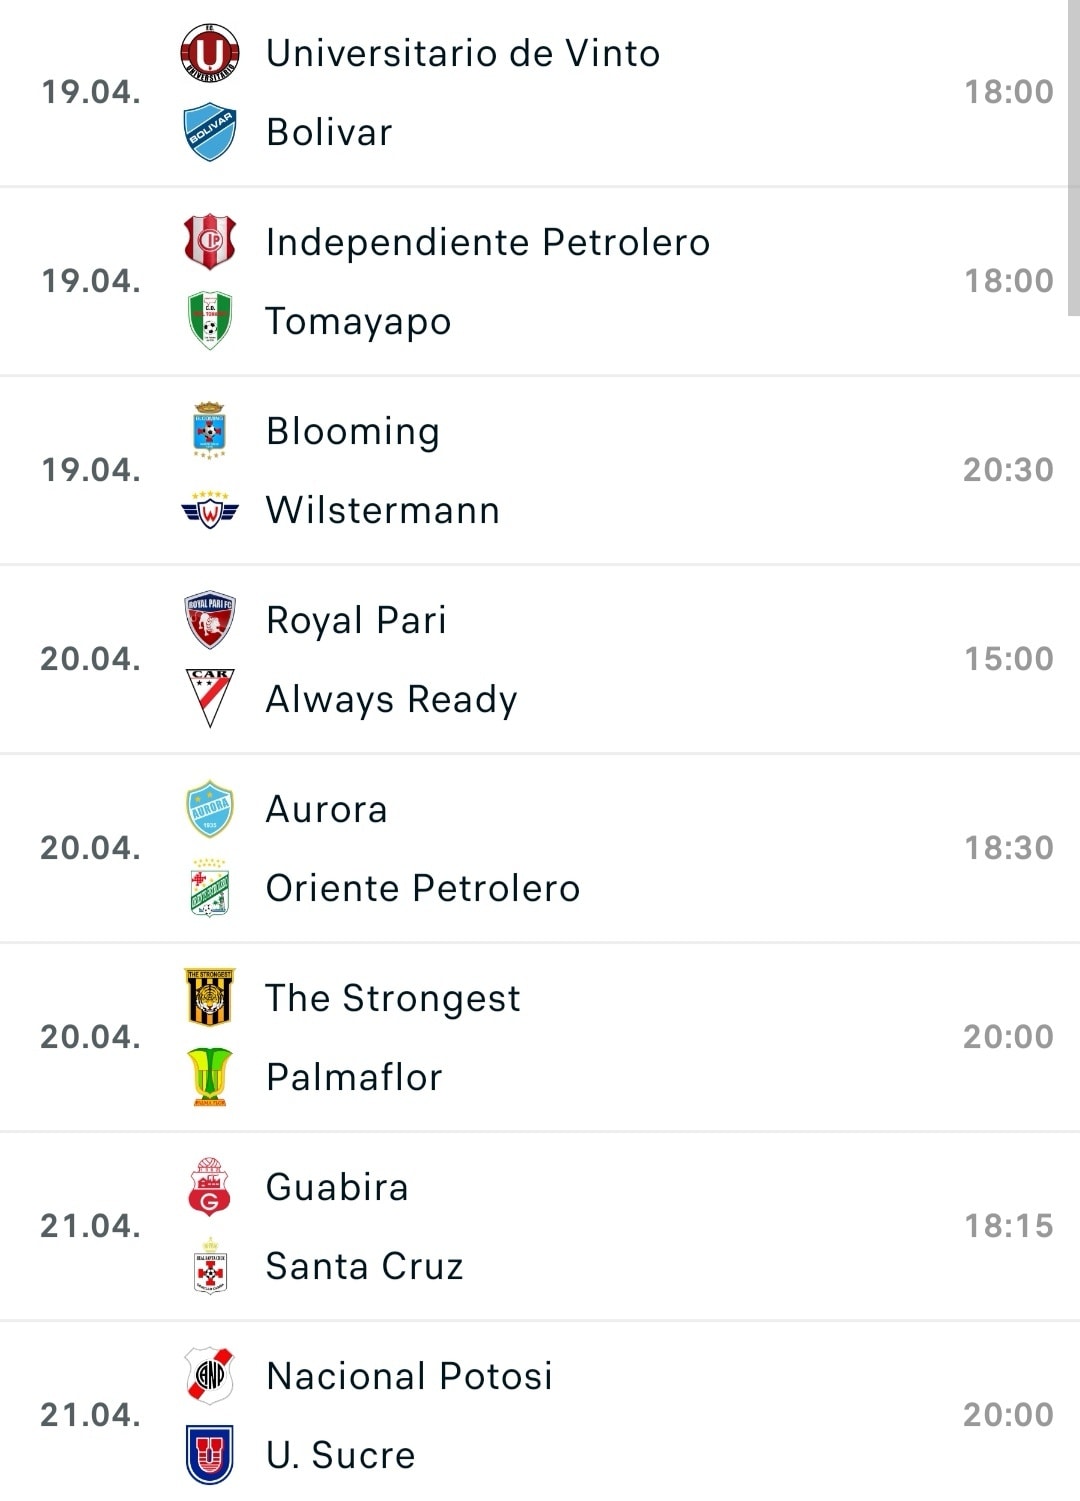Tap The Strongest tiger crest
Screen dimensions: 1080x1501
[x=210, y=998]
